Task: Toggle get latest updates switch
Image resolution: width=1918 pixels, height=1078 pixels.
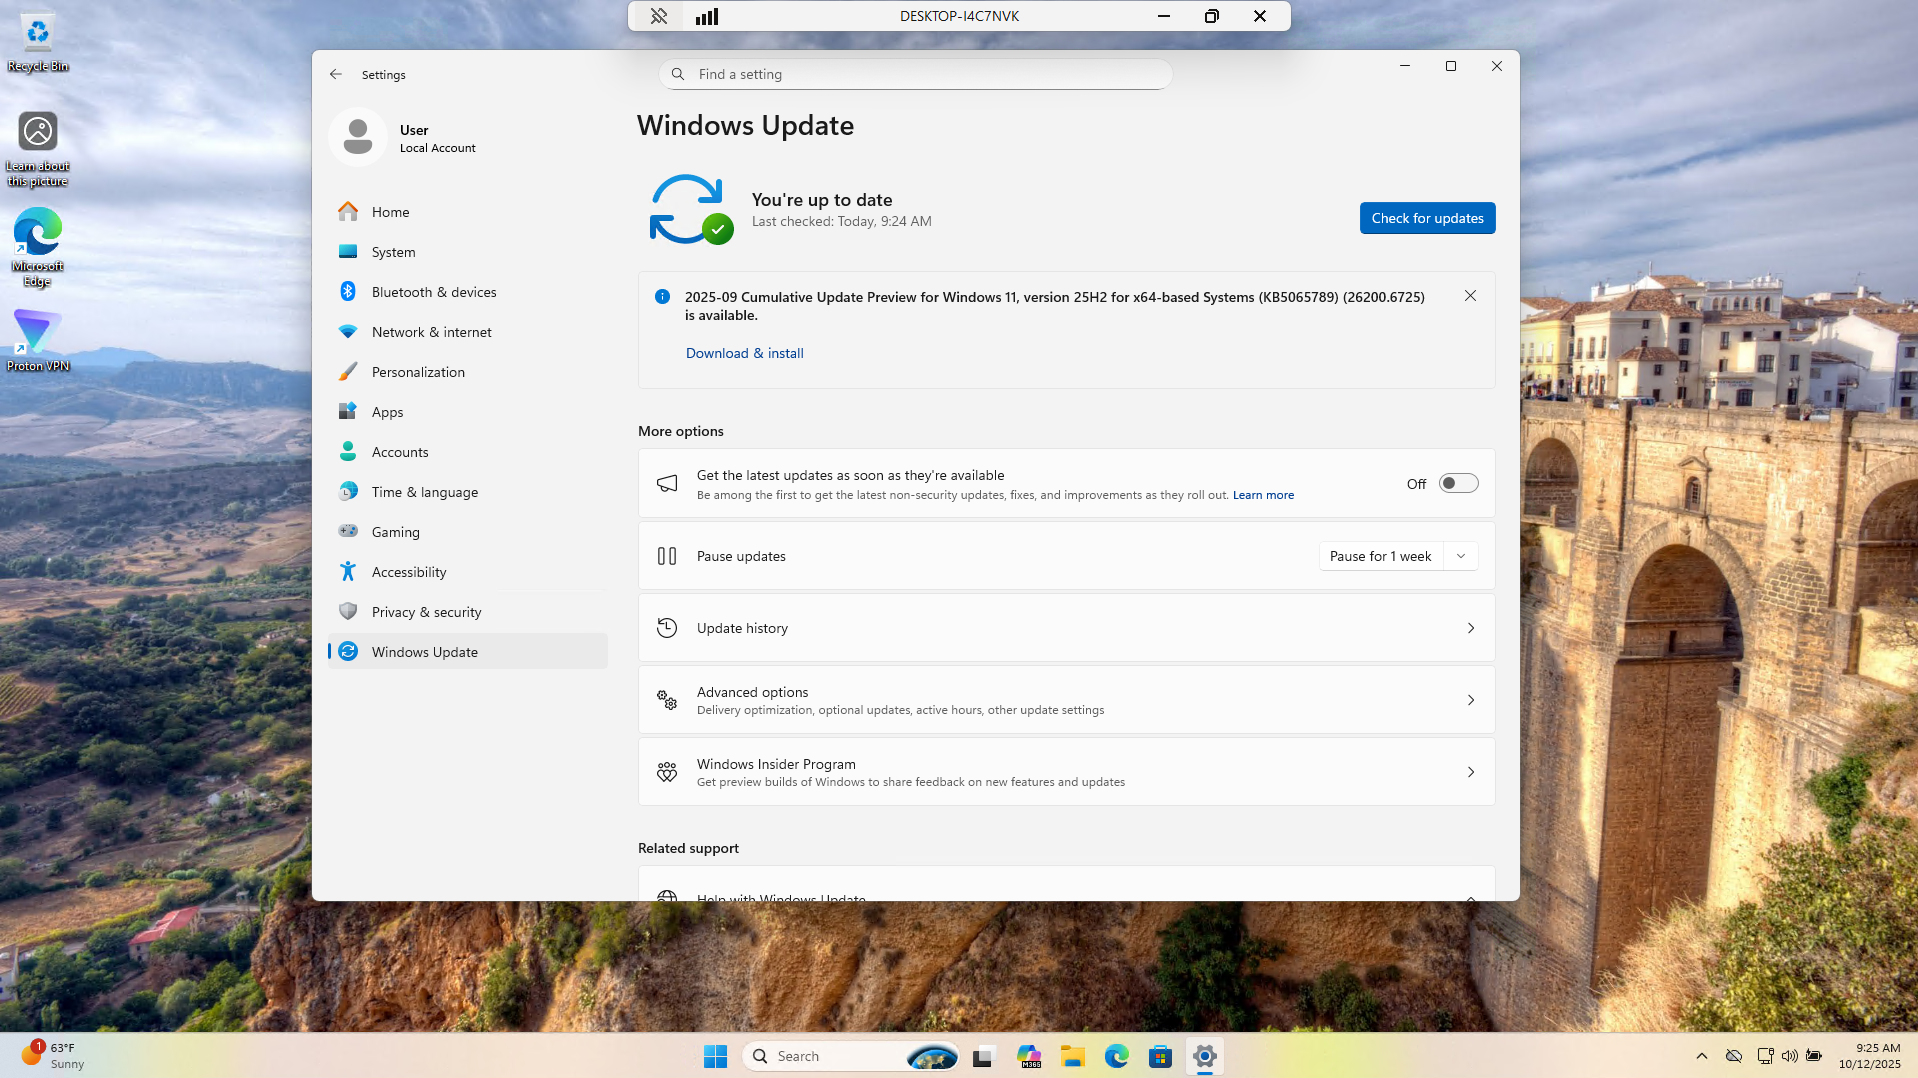Action: click(1458, 484)
